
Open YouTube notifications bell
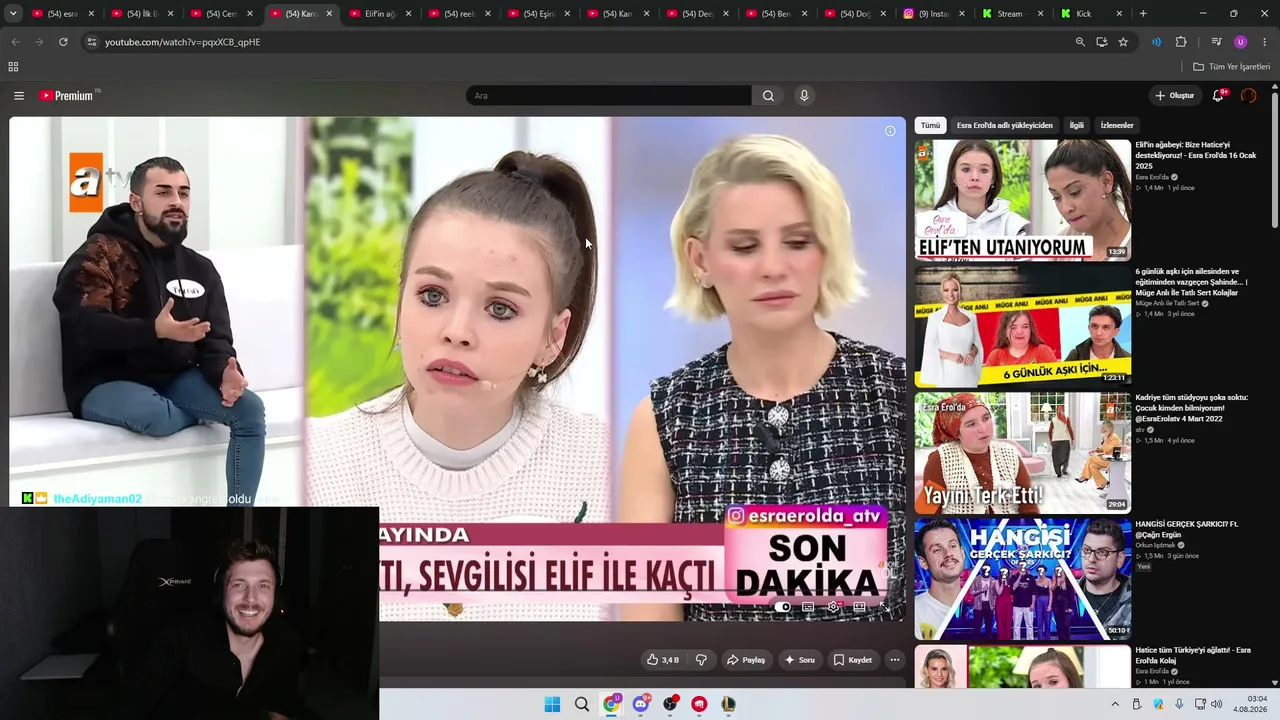point(1218,96)
